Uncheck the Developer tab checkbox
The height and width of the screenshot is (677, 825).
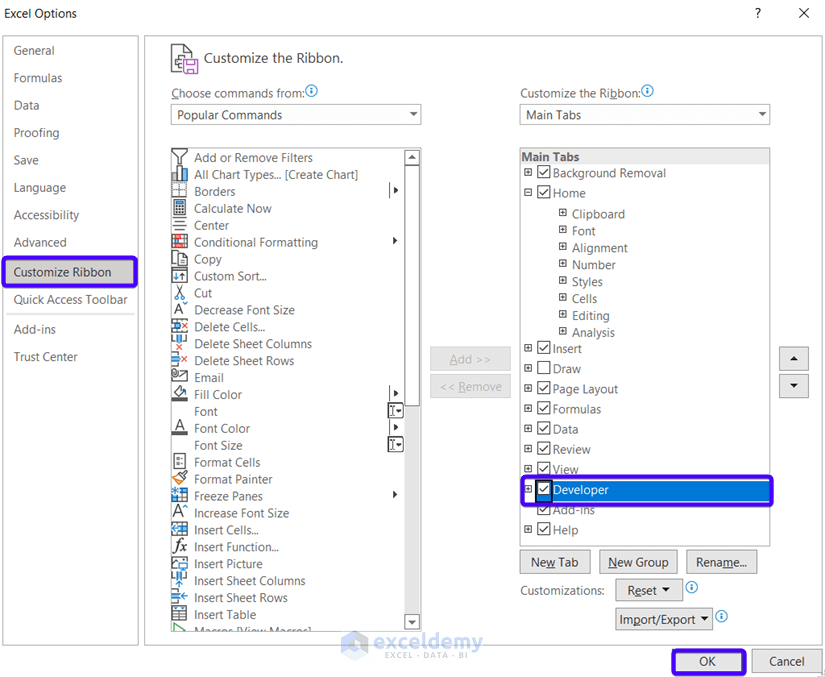544,490
